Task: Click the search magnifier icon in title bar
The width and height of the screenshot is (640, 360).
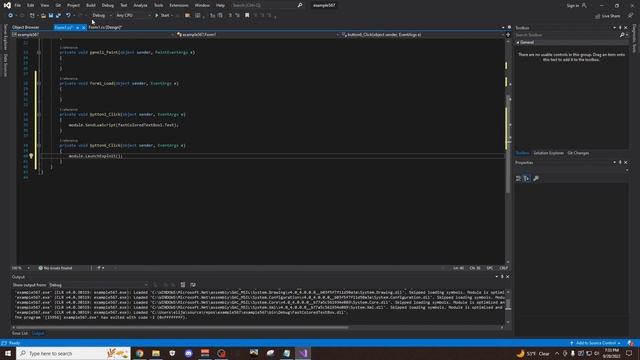Action: [x=300, y=5]
